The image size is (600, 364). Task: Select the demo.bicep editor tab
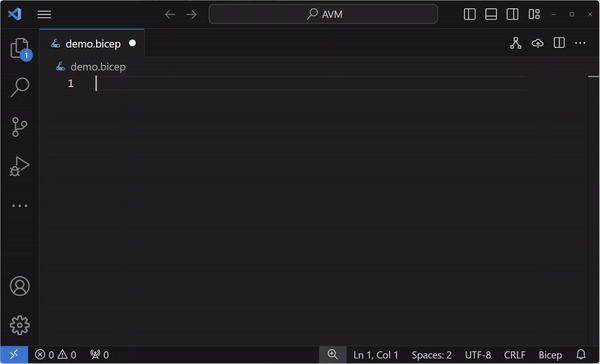coord(92,44)
